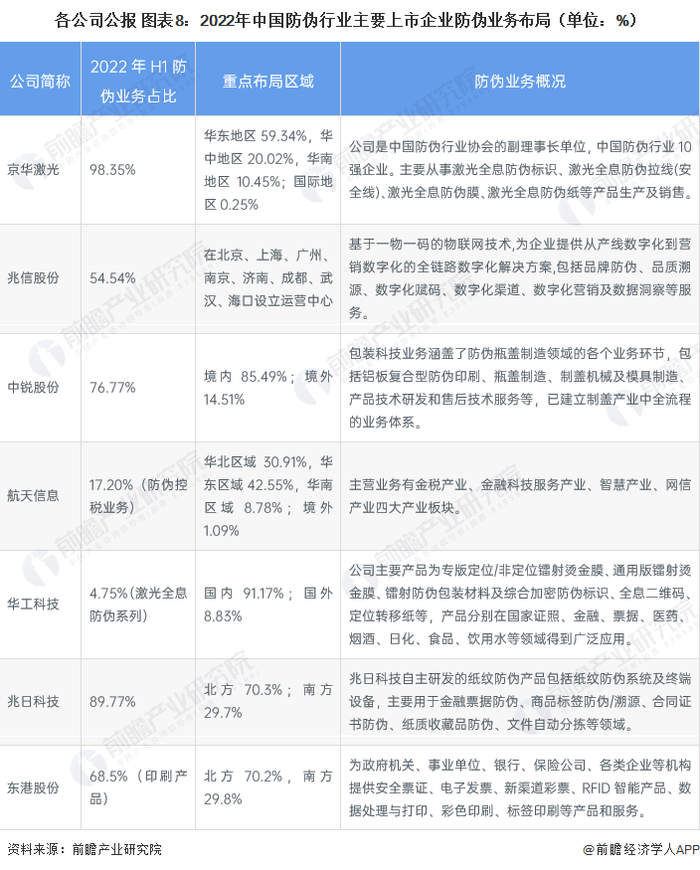
Task: Select the 2022年H1防伪业务占比 header
Action: coord(138,81)
